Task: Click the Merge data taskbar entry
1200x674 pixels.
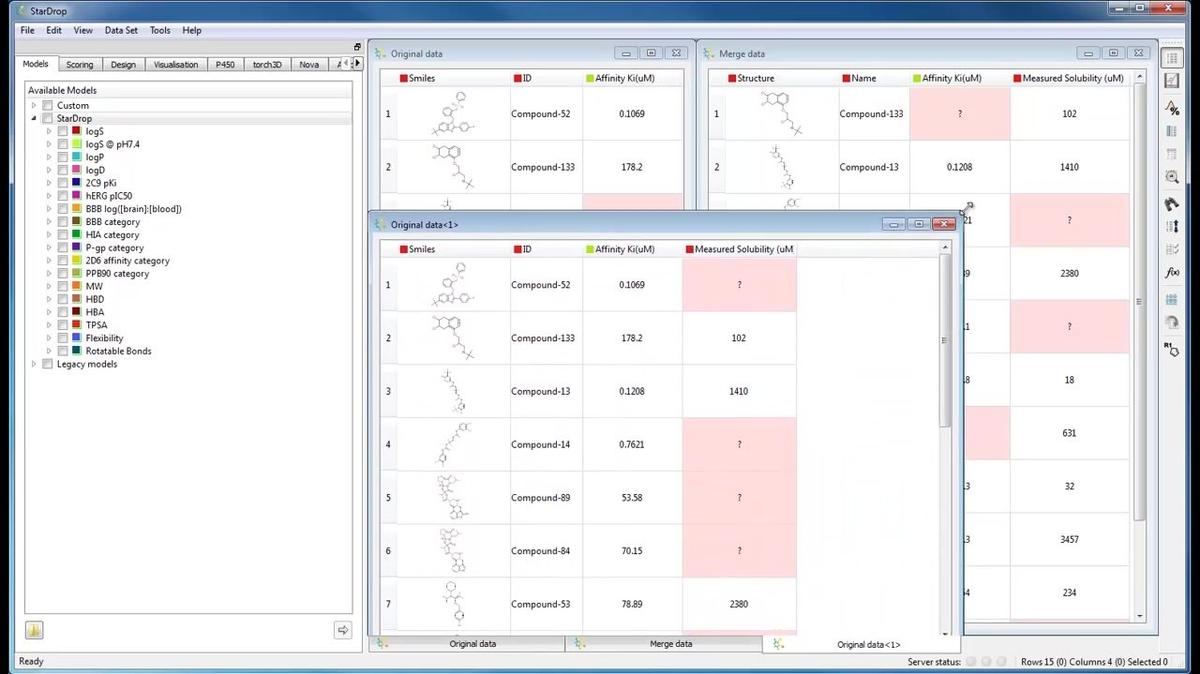Action: 670,643
